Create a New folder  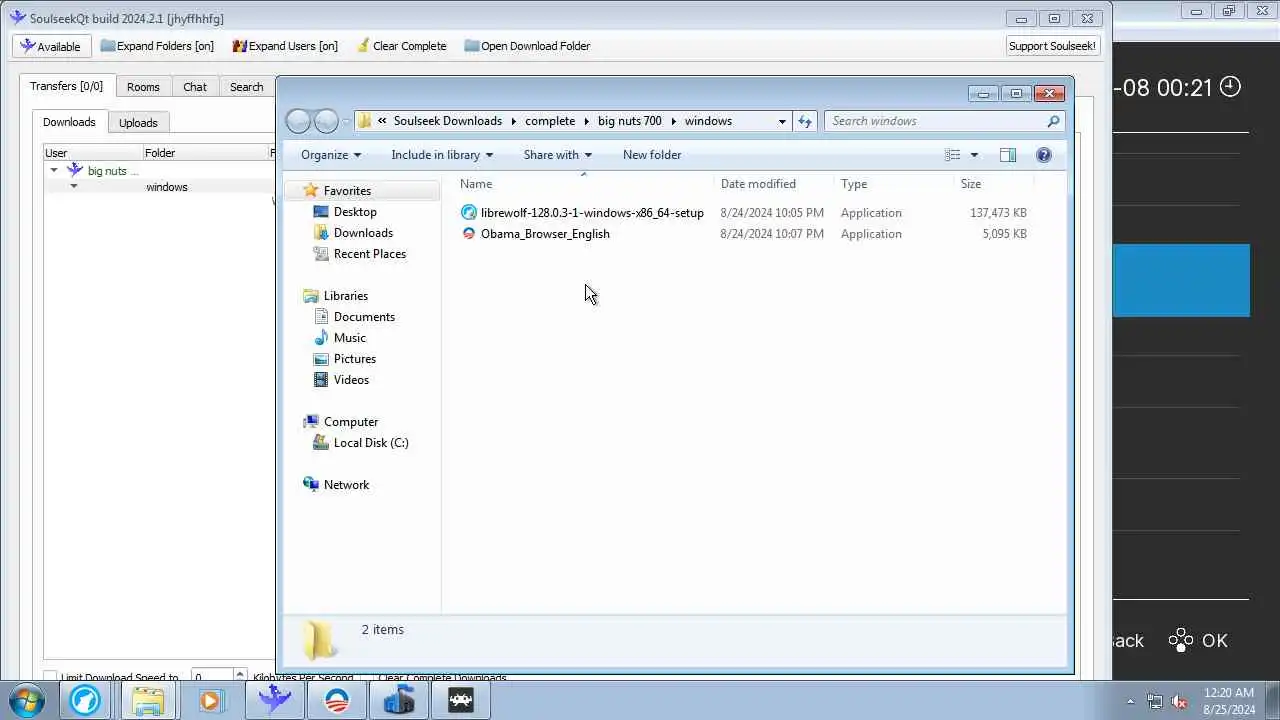point(652,155)
